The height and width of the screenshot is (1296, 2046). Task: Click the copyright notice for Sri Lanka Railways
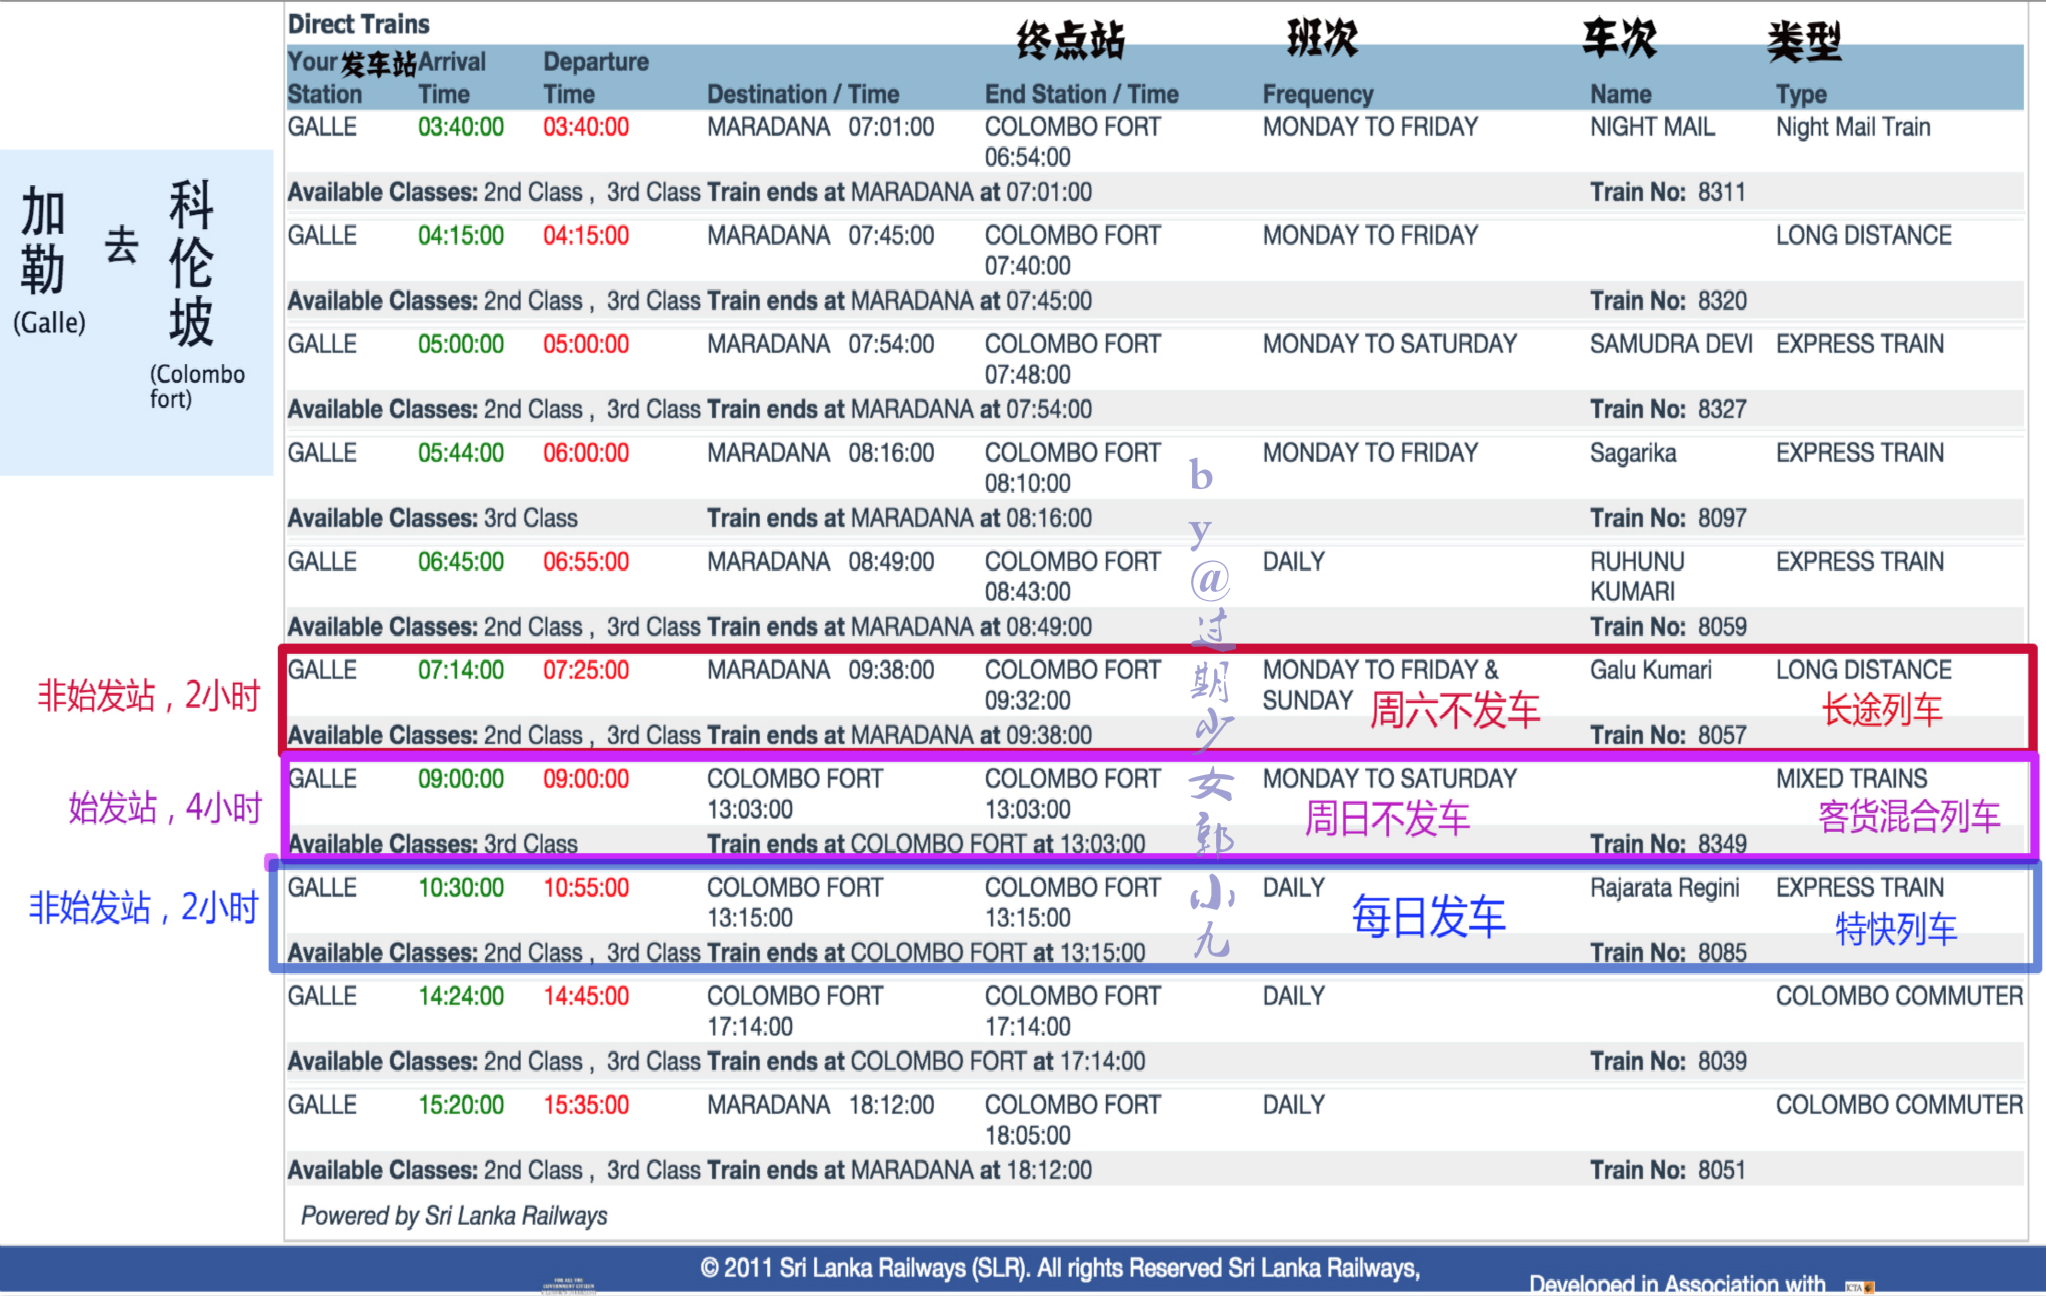1060,1269
